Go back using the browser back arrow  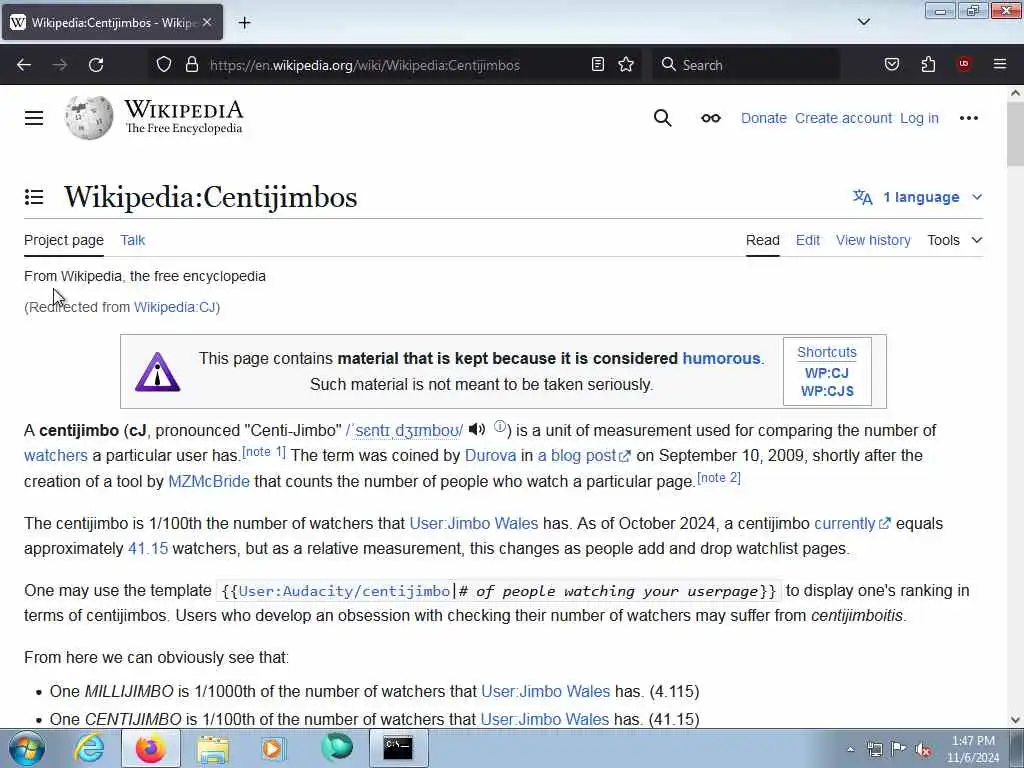(24, 65)
